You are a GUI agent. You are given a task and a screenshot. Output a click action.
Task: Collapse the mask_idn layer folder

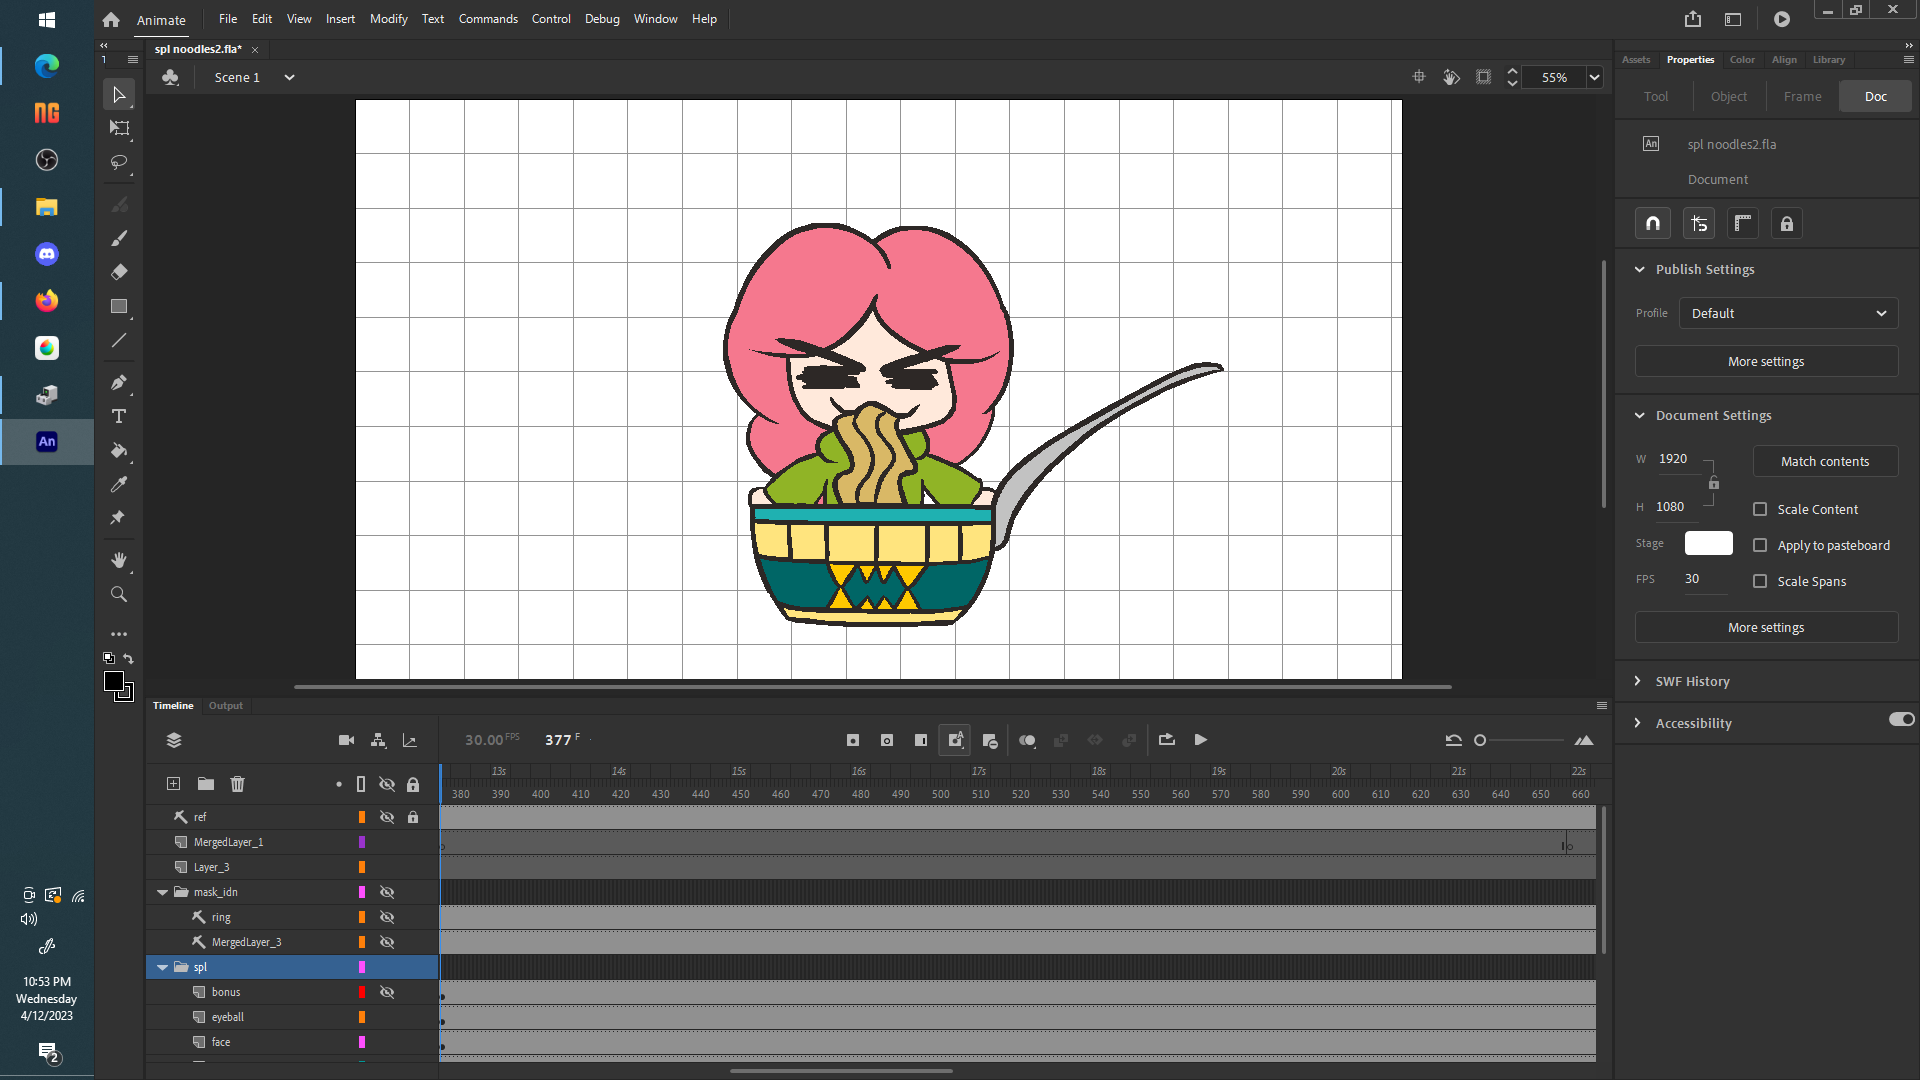coord(162,892)
